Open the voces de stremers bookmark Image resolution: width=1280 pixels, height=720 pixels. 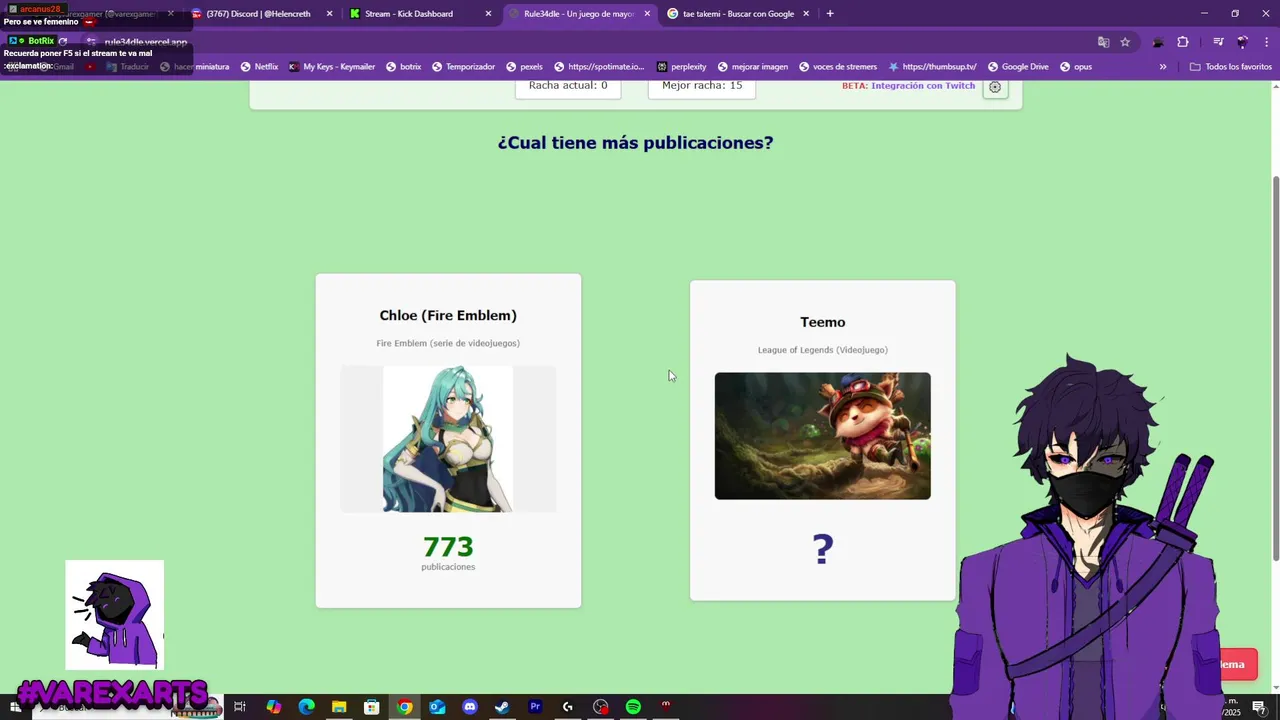837,67
